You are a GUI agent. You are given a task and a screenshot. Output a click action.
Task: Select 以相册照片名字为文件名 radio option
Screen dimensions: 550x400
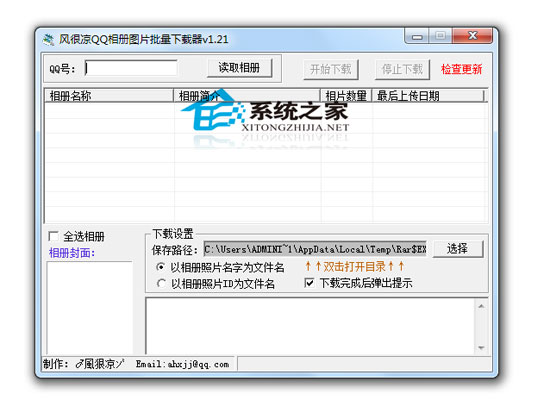click(161, 267)
